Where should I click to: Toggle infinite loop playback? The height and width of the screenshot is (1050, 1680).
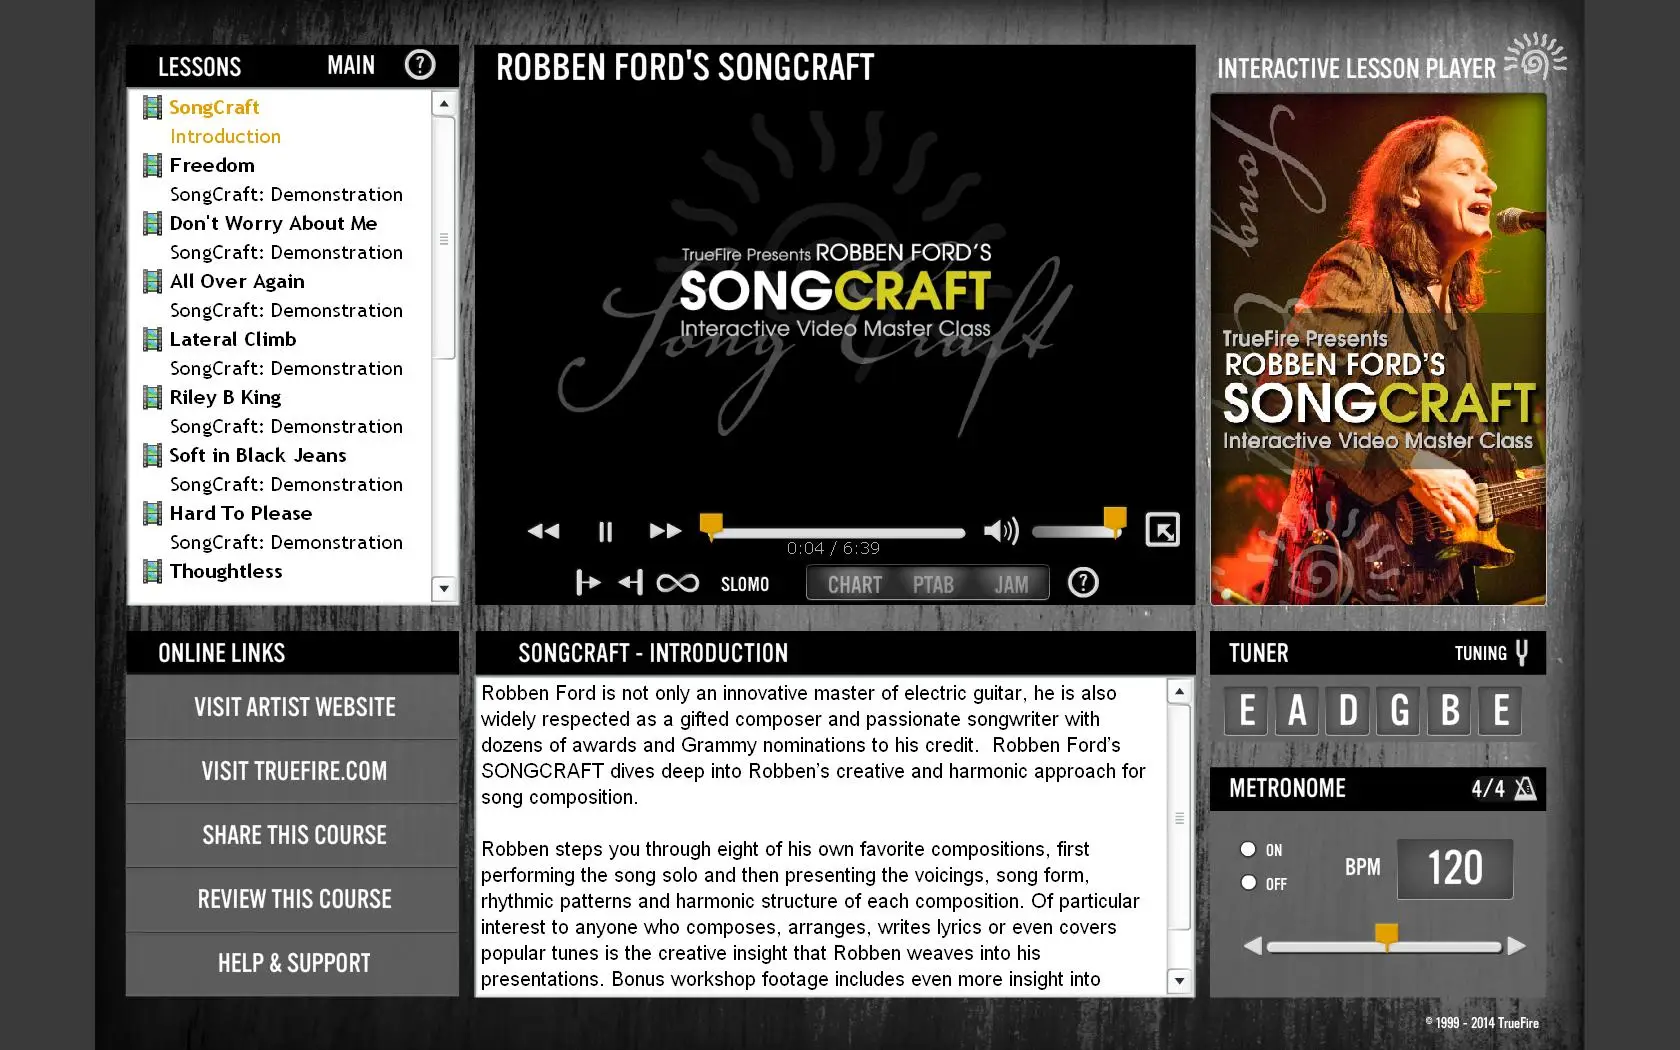click(677, 583)
